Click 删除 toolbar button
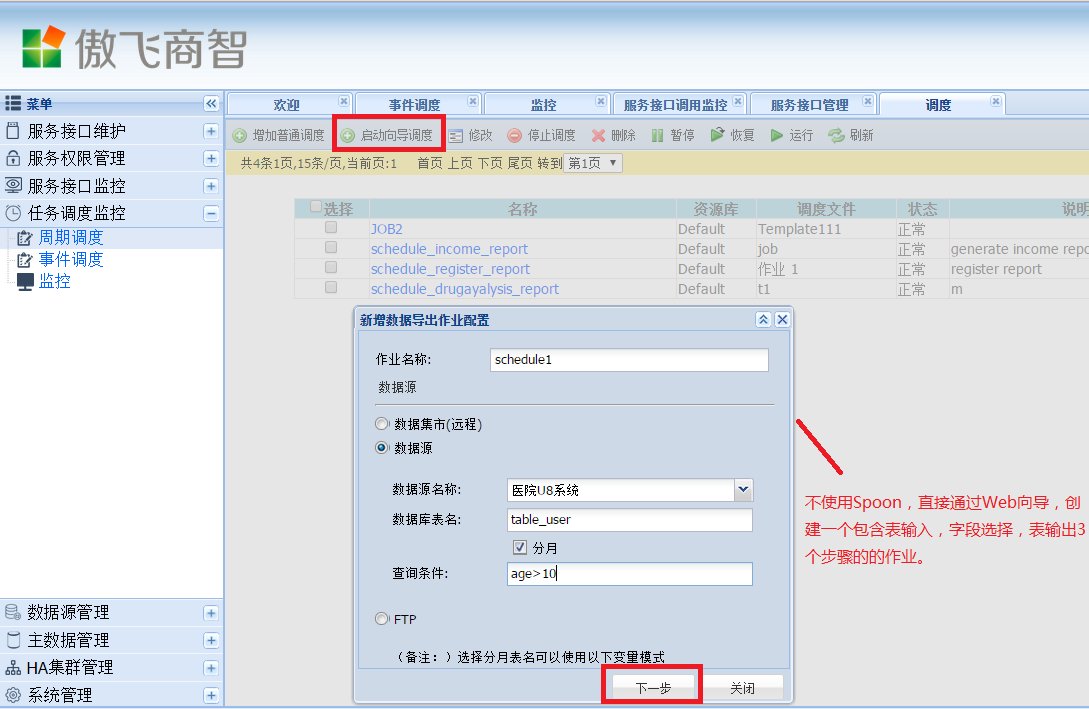The image size is (1089, 709). pos(613,135)
